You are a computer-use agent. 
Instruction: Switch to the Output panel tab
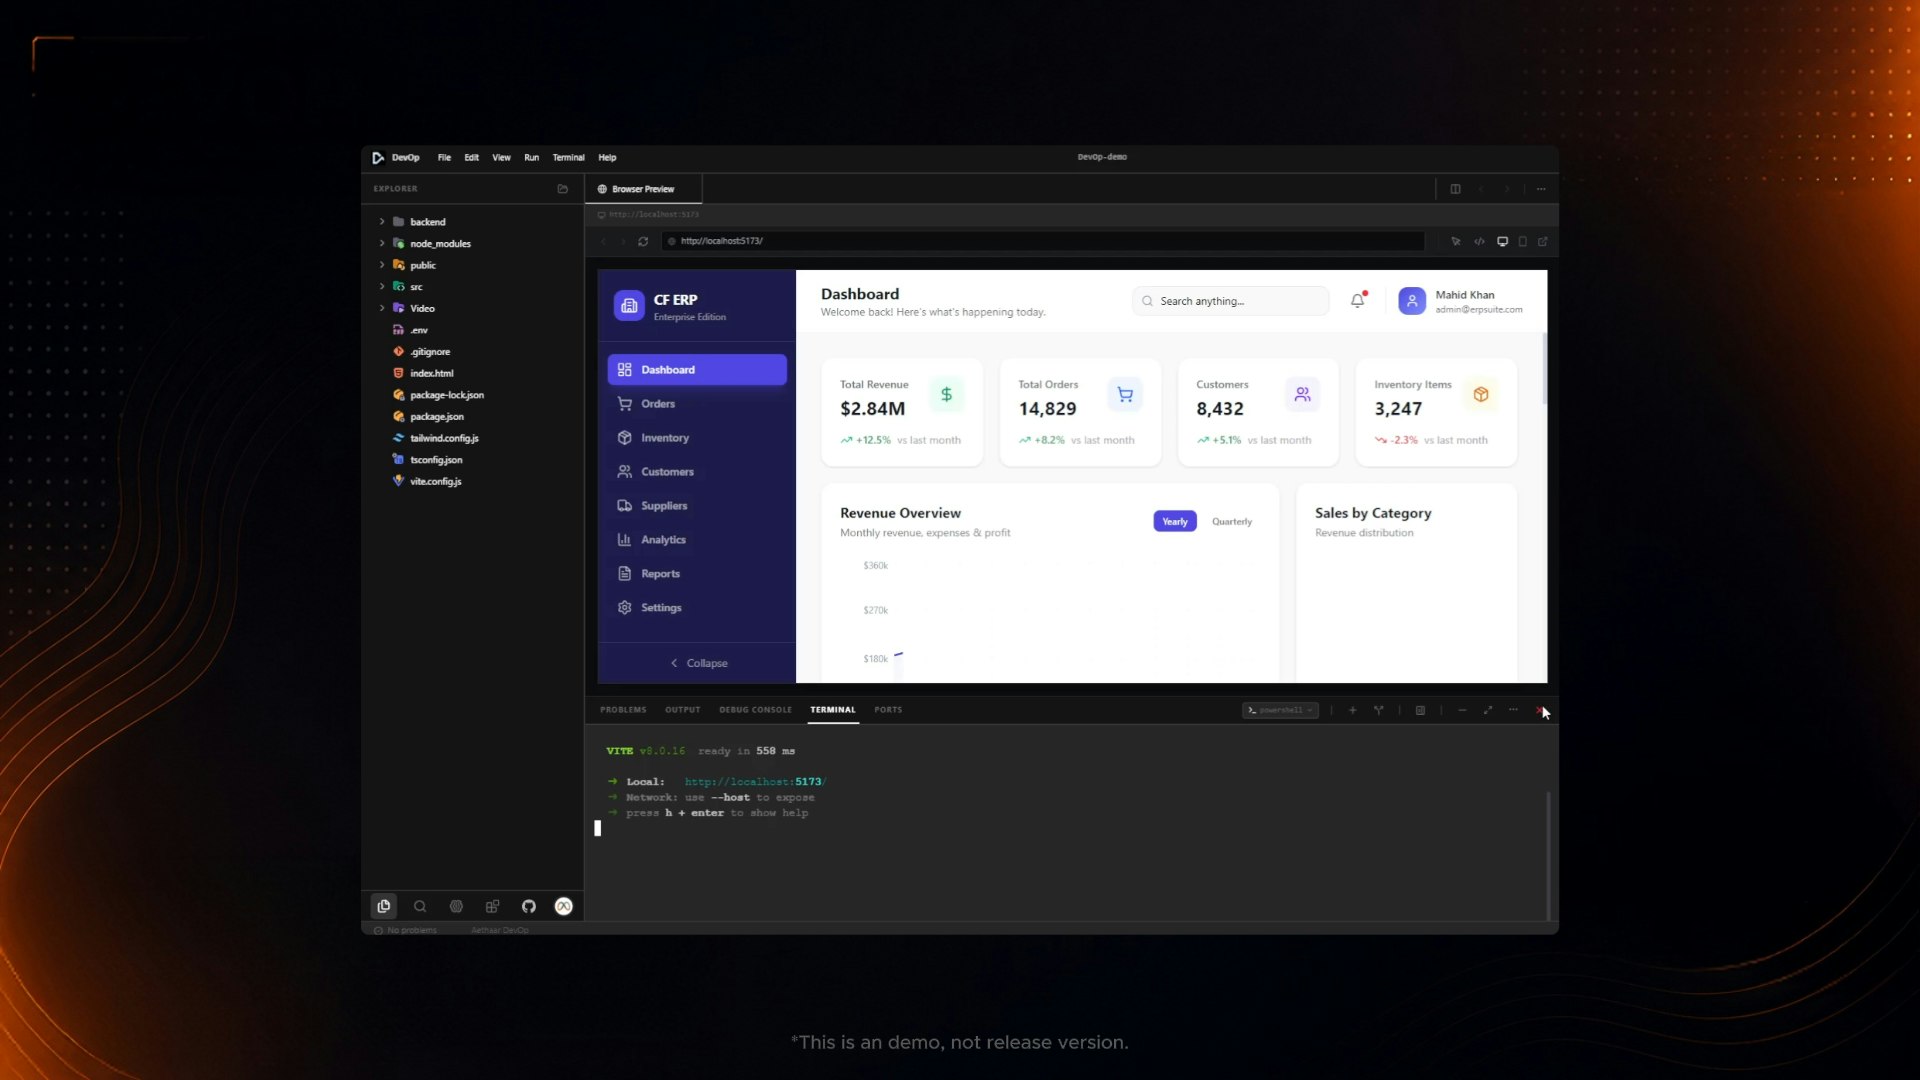click(683, 710)
